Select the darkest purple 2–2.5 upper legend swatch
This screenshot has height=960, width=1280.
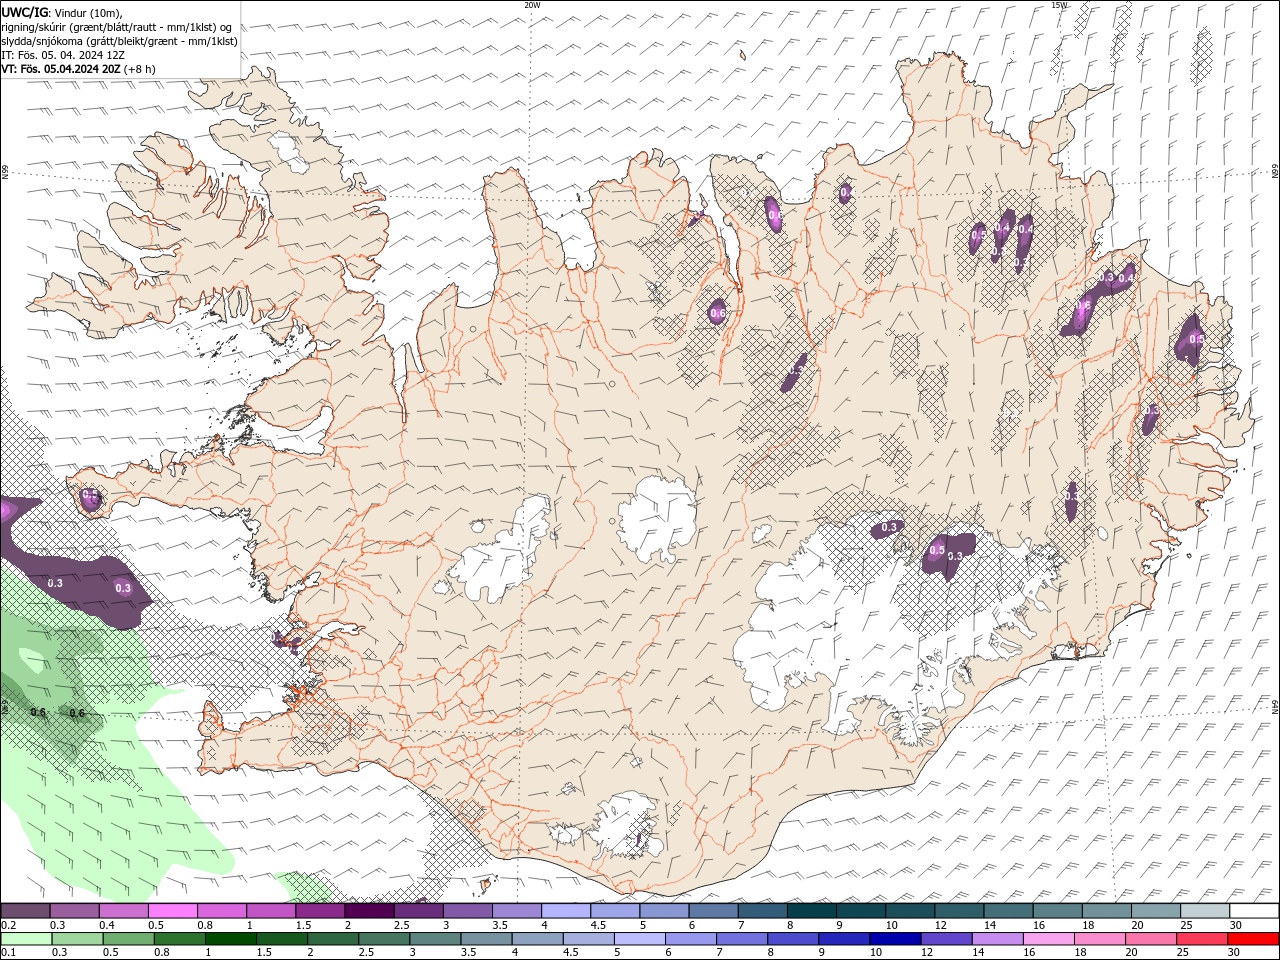[369, 911]
